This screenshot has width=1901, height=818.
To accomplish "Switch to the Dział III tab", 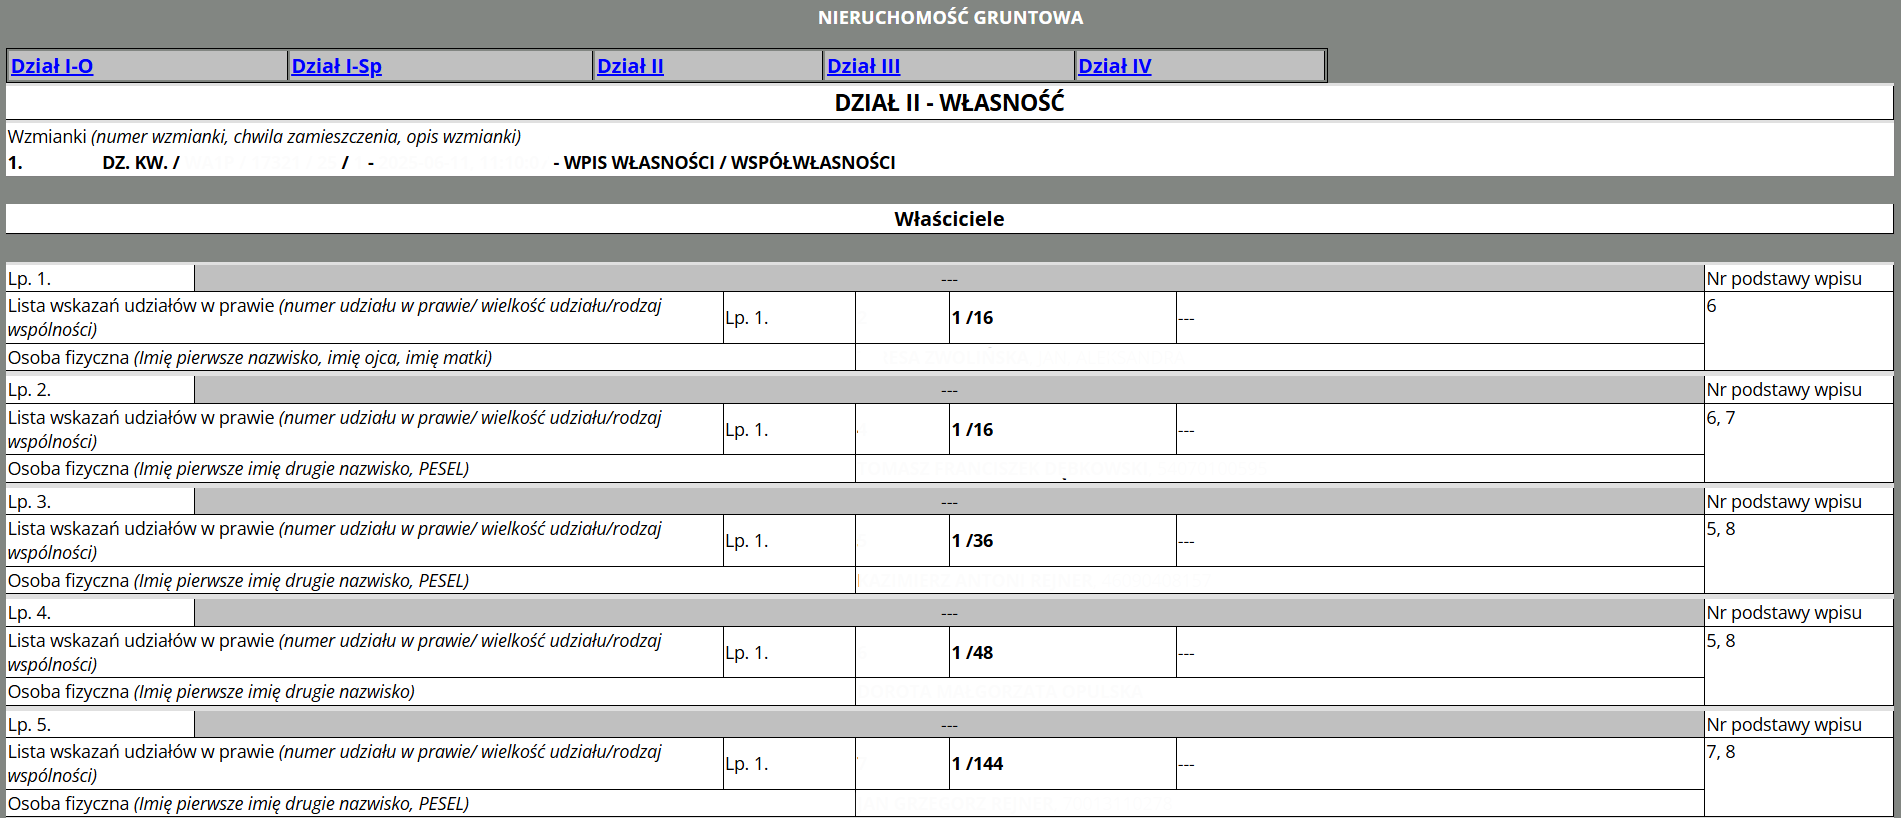I will (863, 66).
